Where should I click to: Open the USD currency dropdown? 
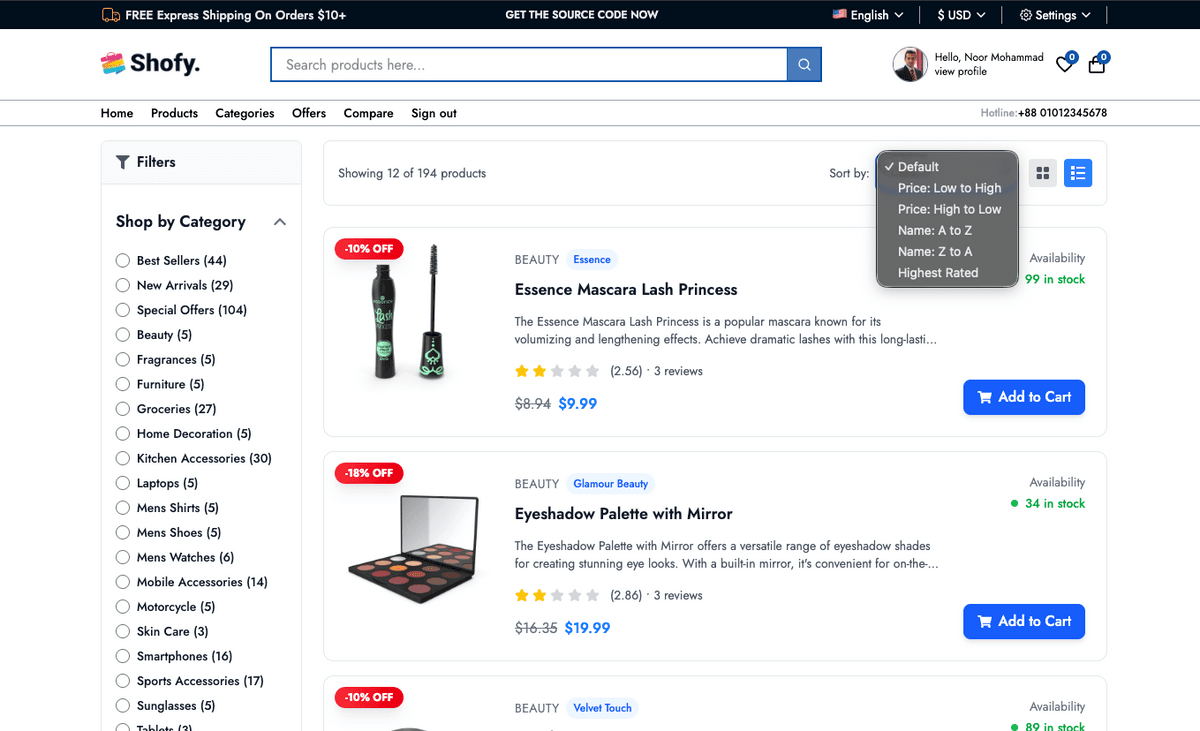[x=961, y=15]
